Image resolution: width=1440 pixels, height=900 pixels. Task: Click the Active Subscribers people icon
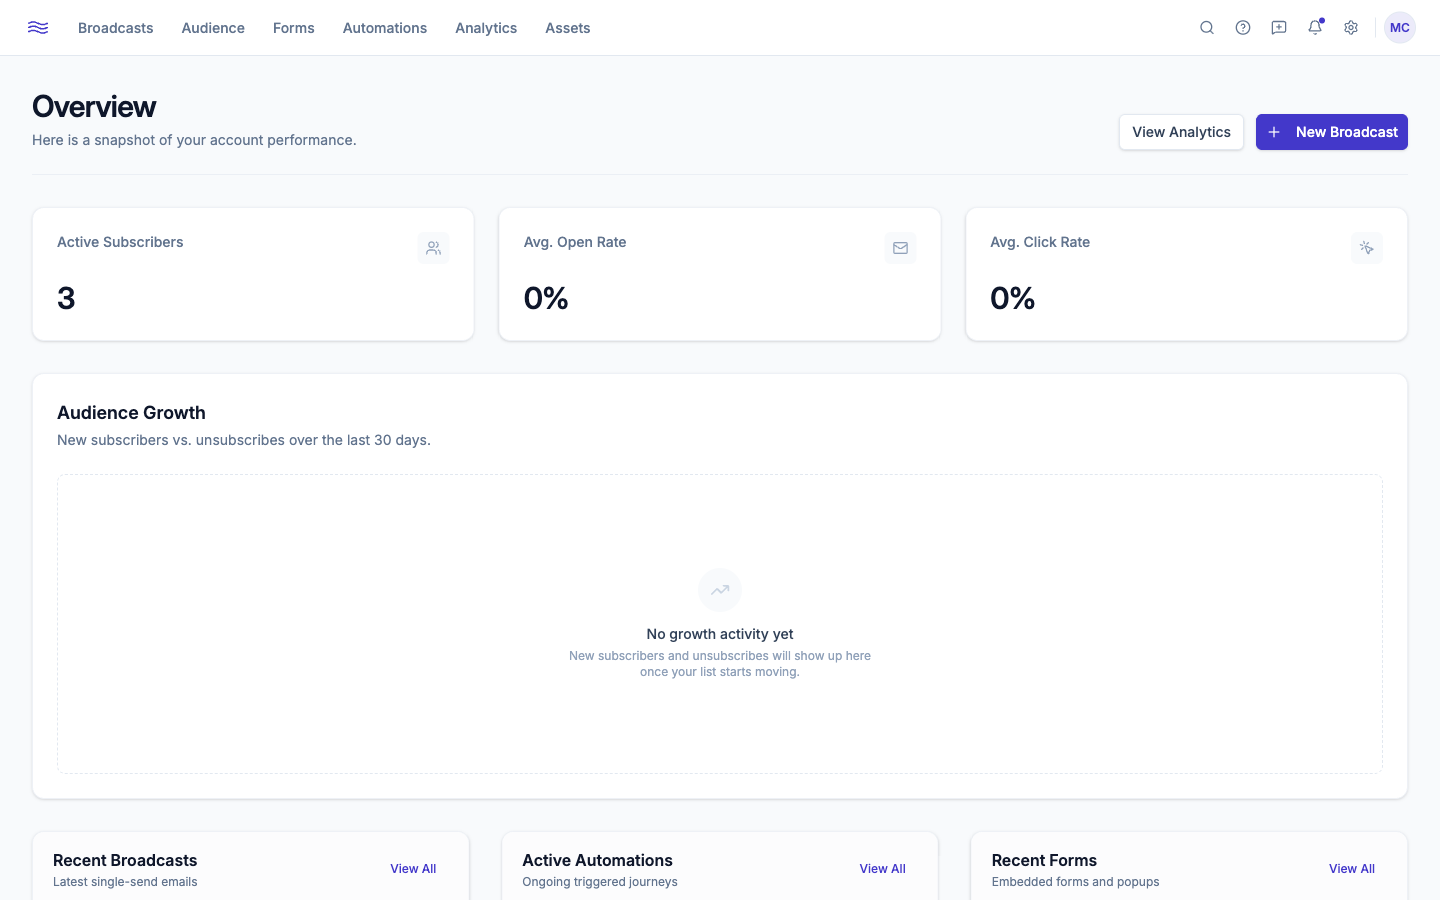[434, 248]
